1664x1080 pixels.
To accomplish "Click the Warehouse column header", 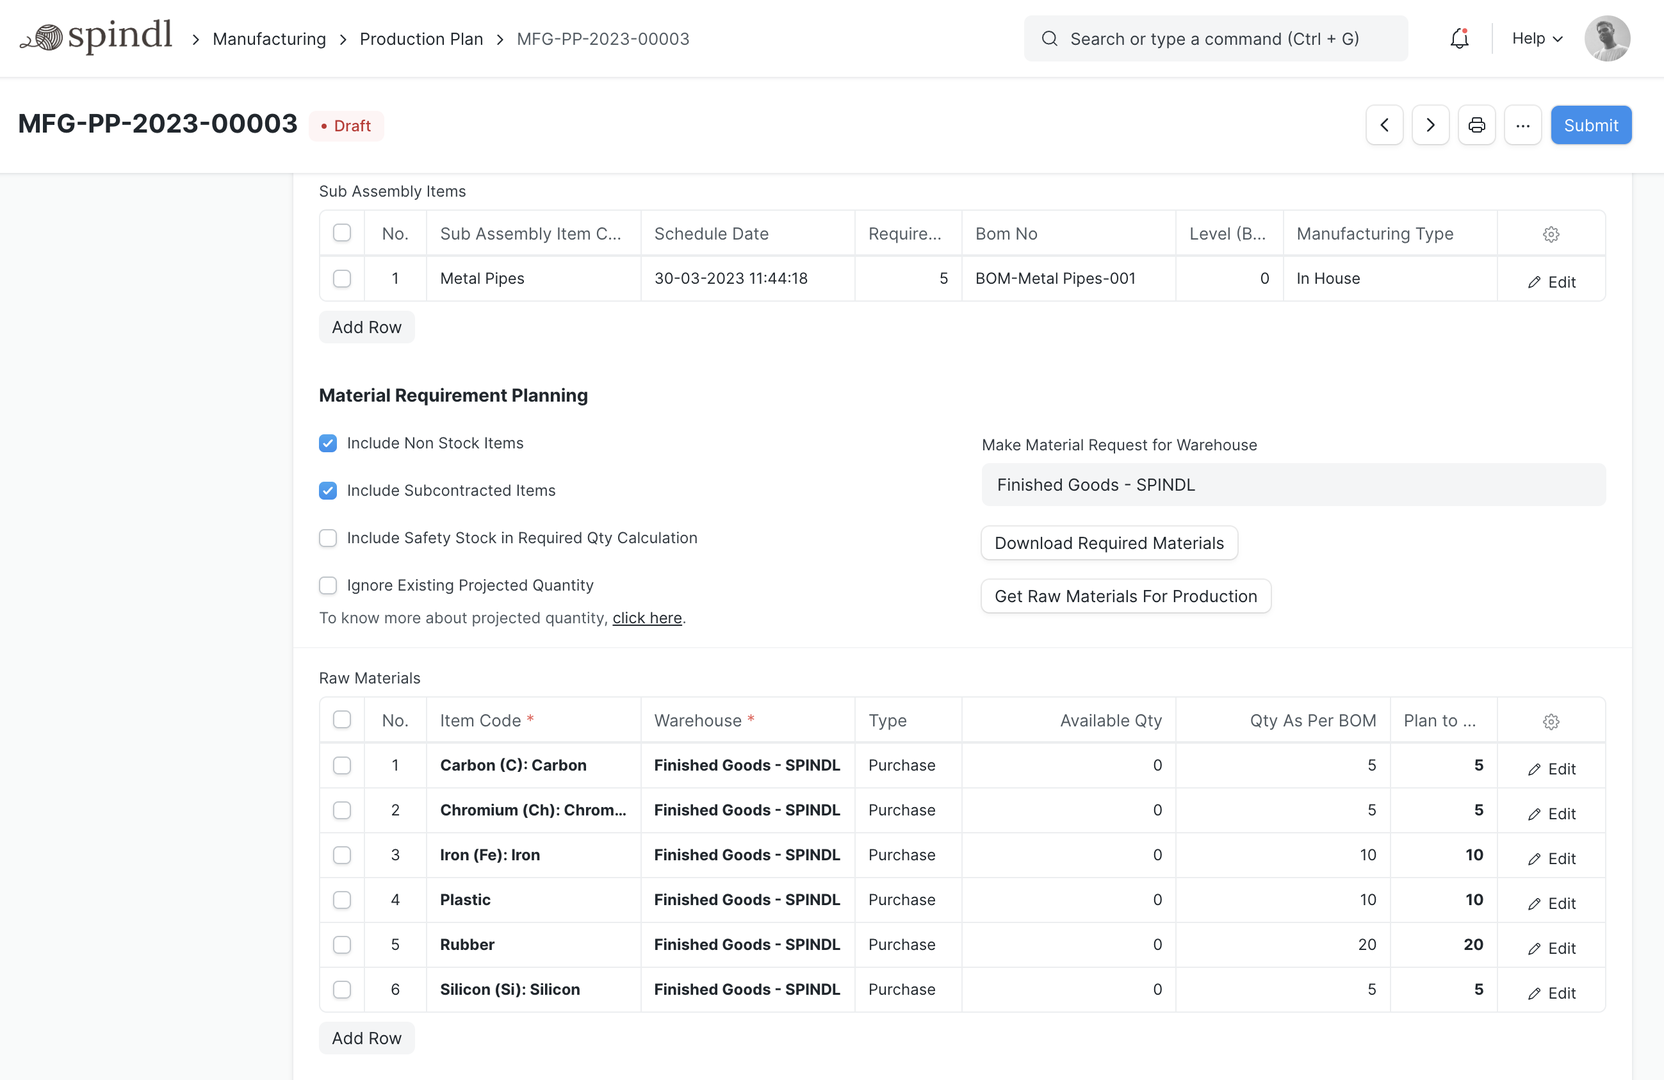I will [x=747, y=720].
